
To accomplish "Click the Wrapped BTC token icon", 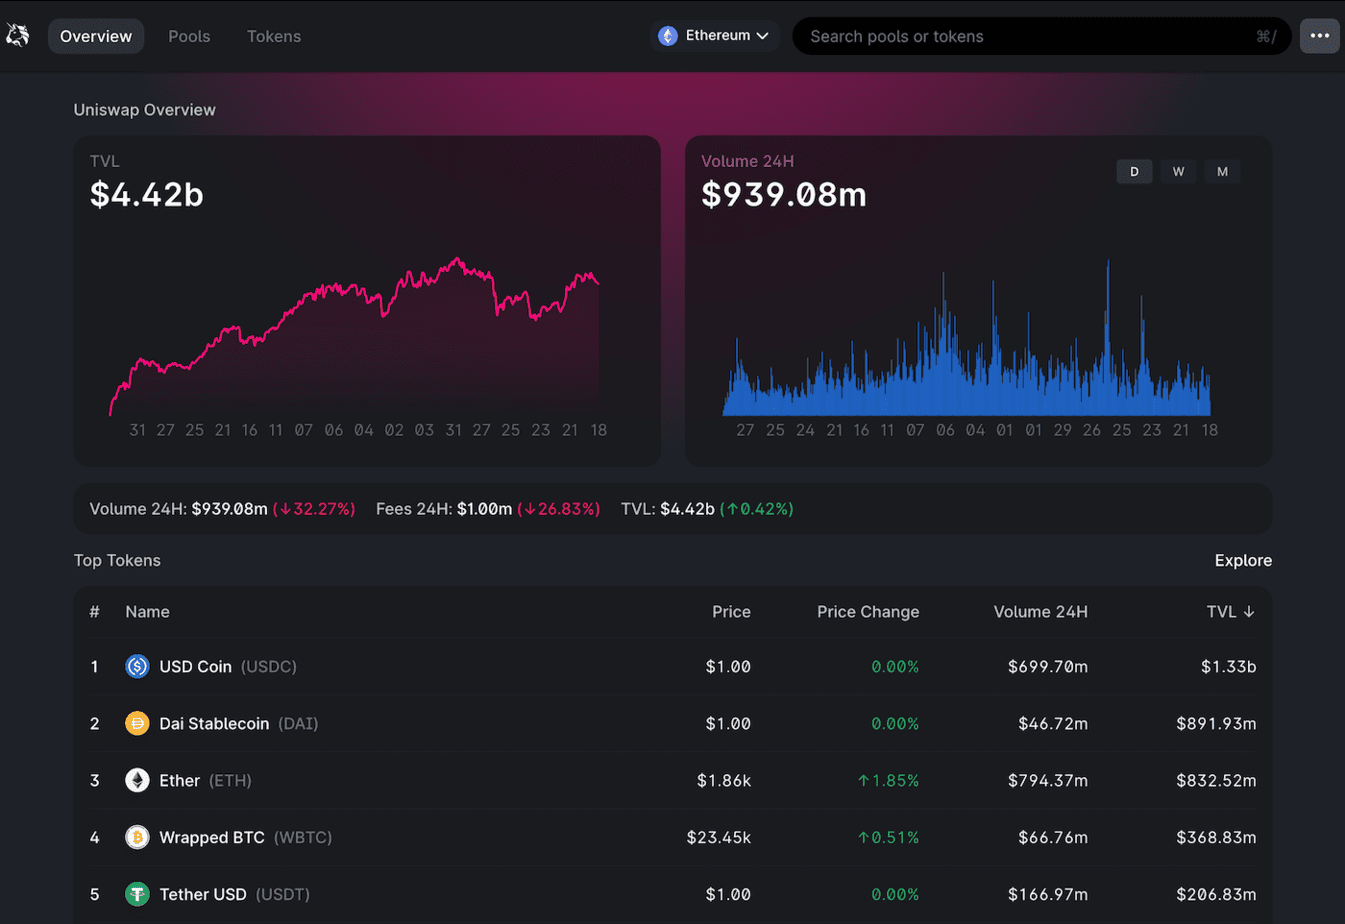I will click(137, 837).
